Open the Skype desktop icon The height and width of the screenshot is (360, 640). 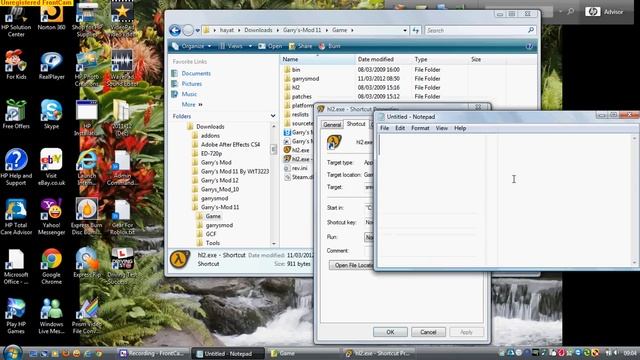(x=51, y=114)
